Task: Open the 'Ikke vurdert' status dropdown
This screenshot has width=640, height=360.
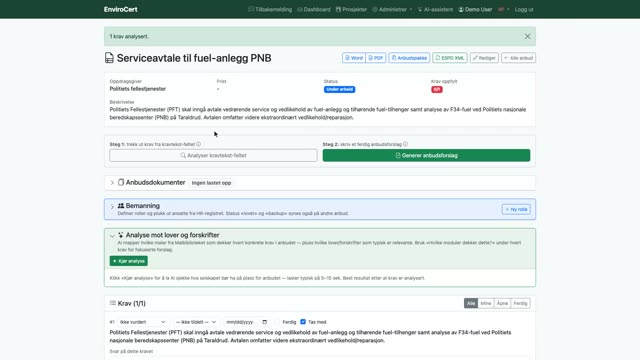Action: 142,322
